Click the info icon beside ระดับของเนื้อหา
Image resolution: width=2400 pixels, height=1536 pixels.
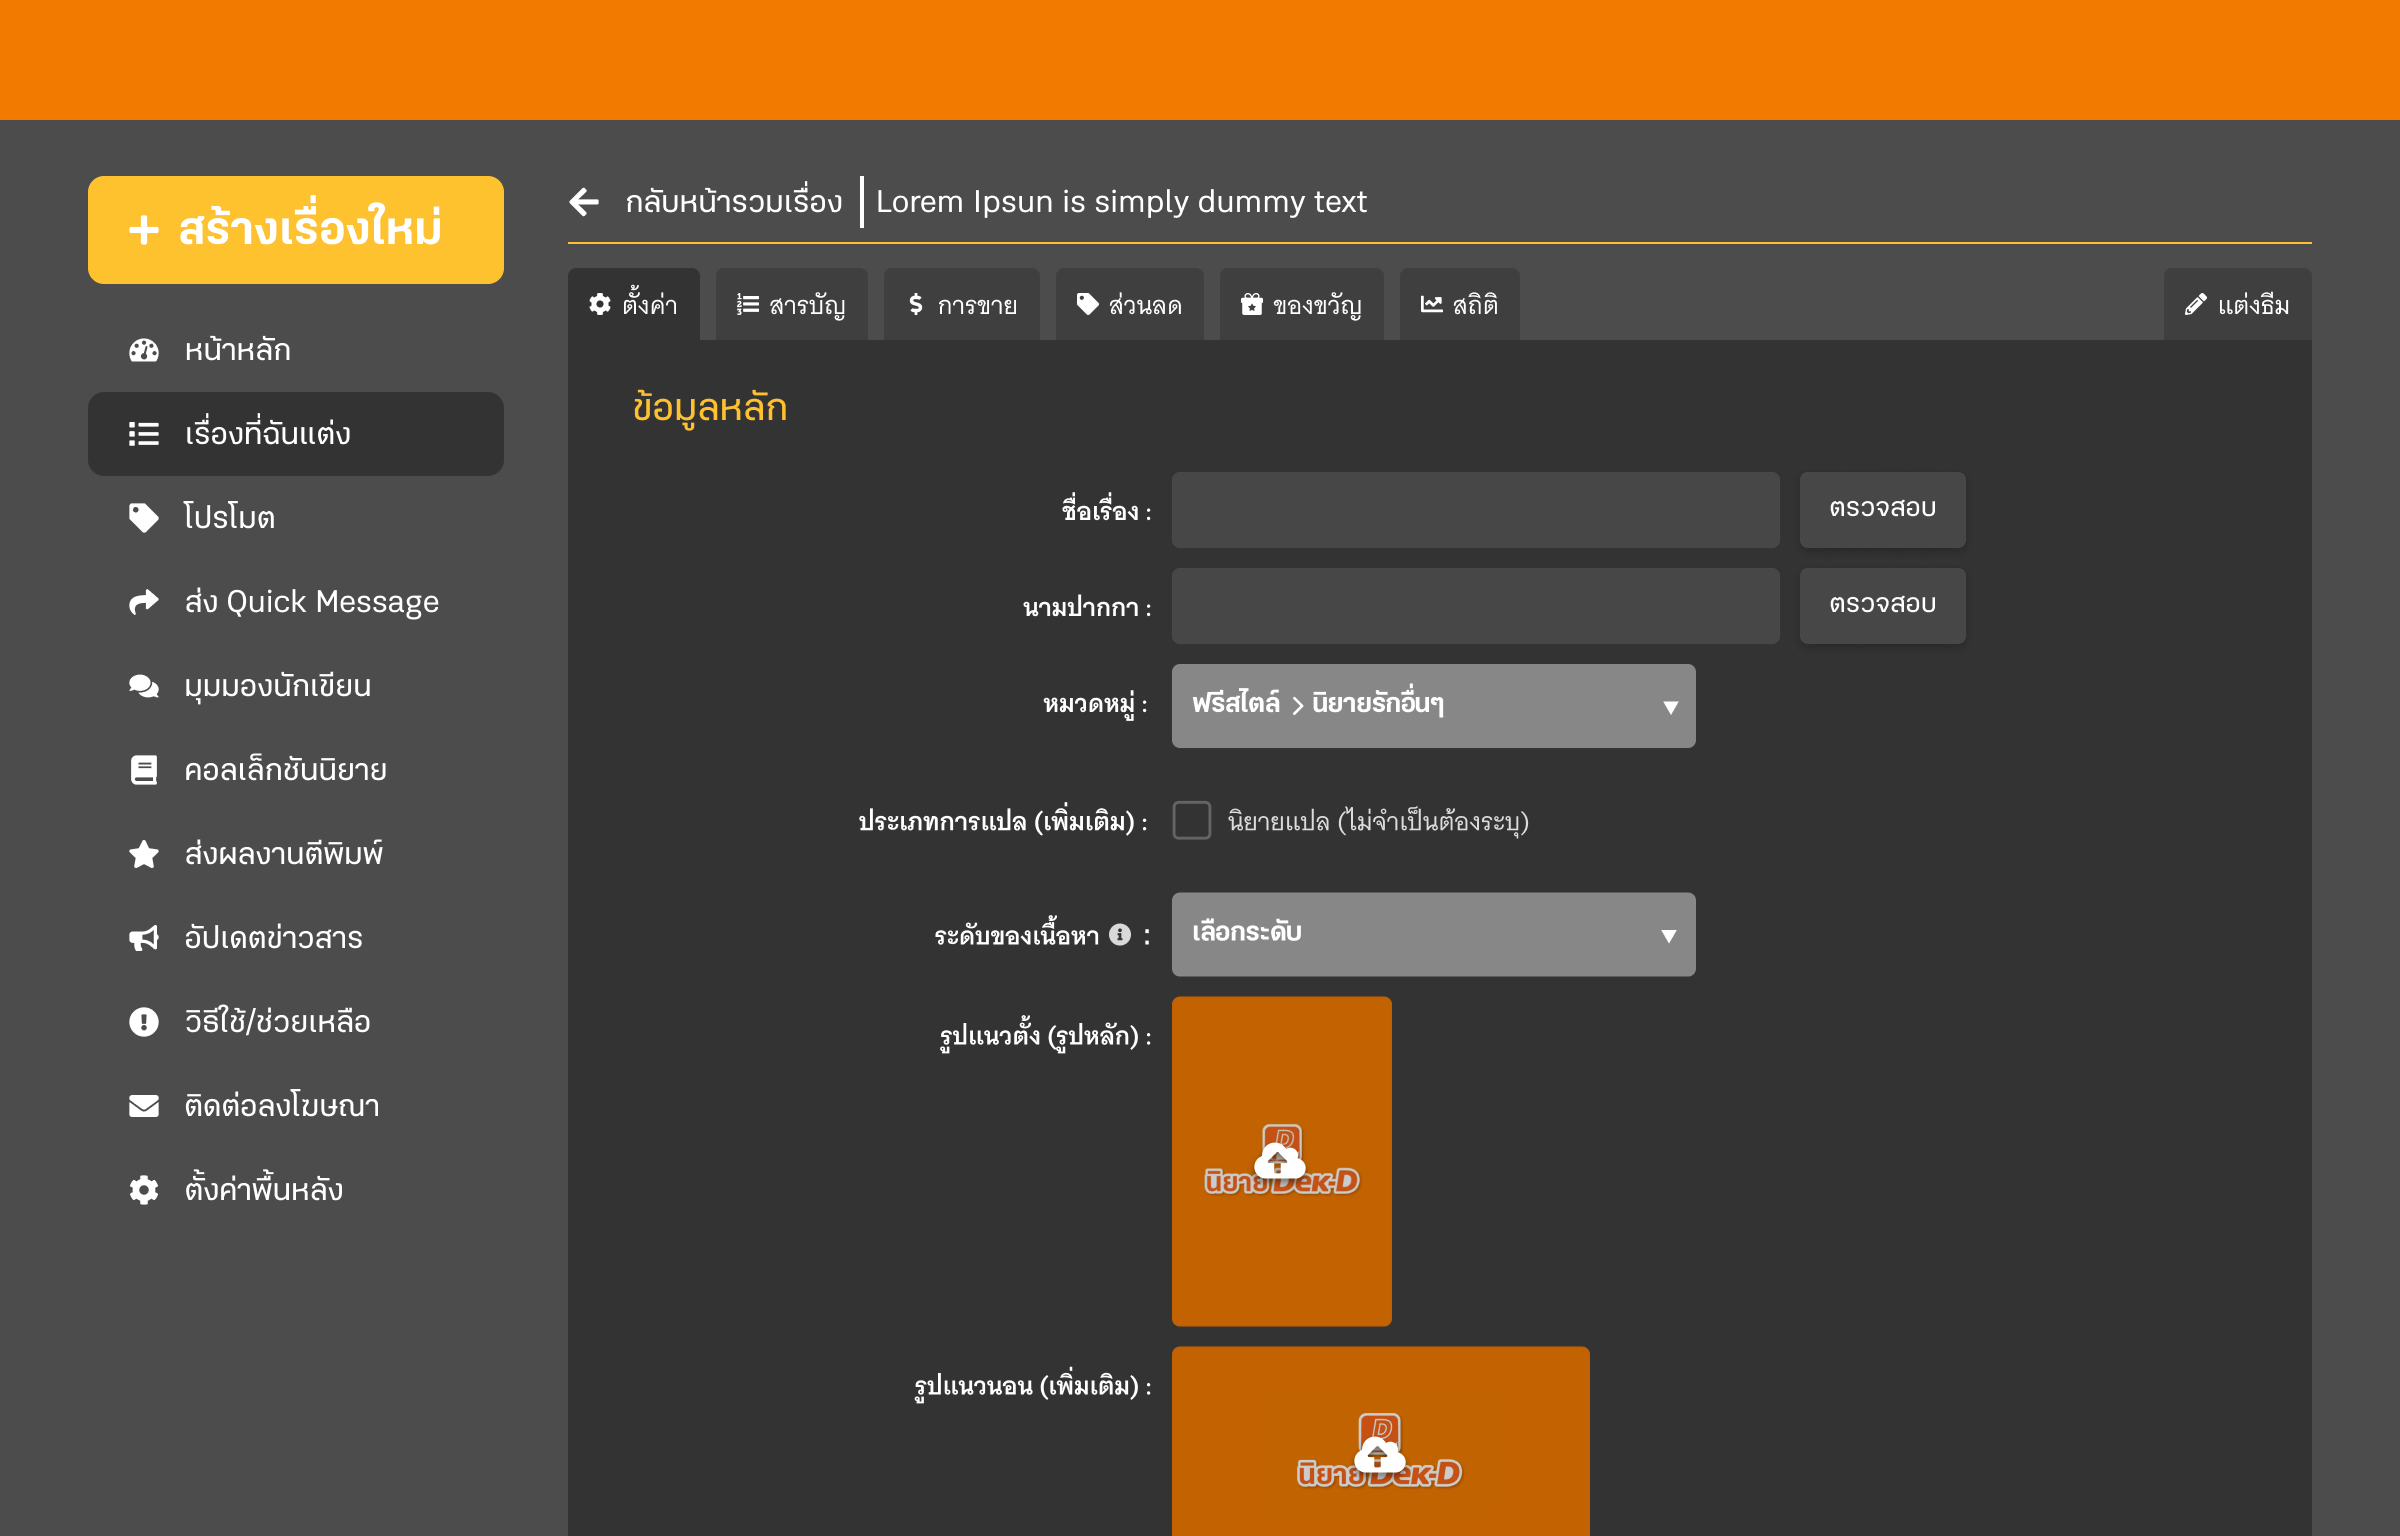1120,935
